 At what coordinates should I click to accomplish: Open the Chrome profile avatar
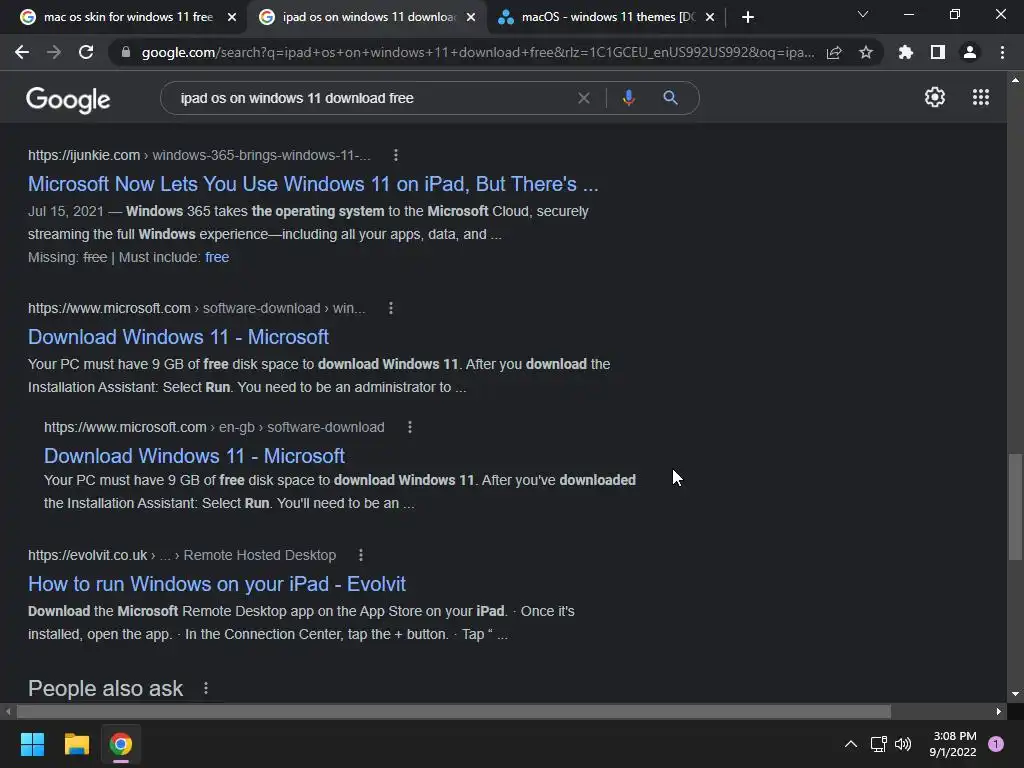[x=970, y=52]
